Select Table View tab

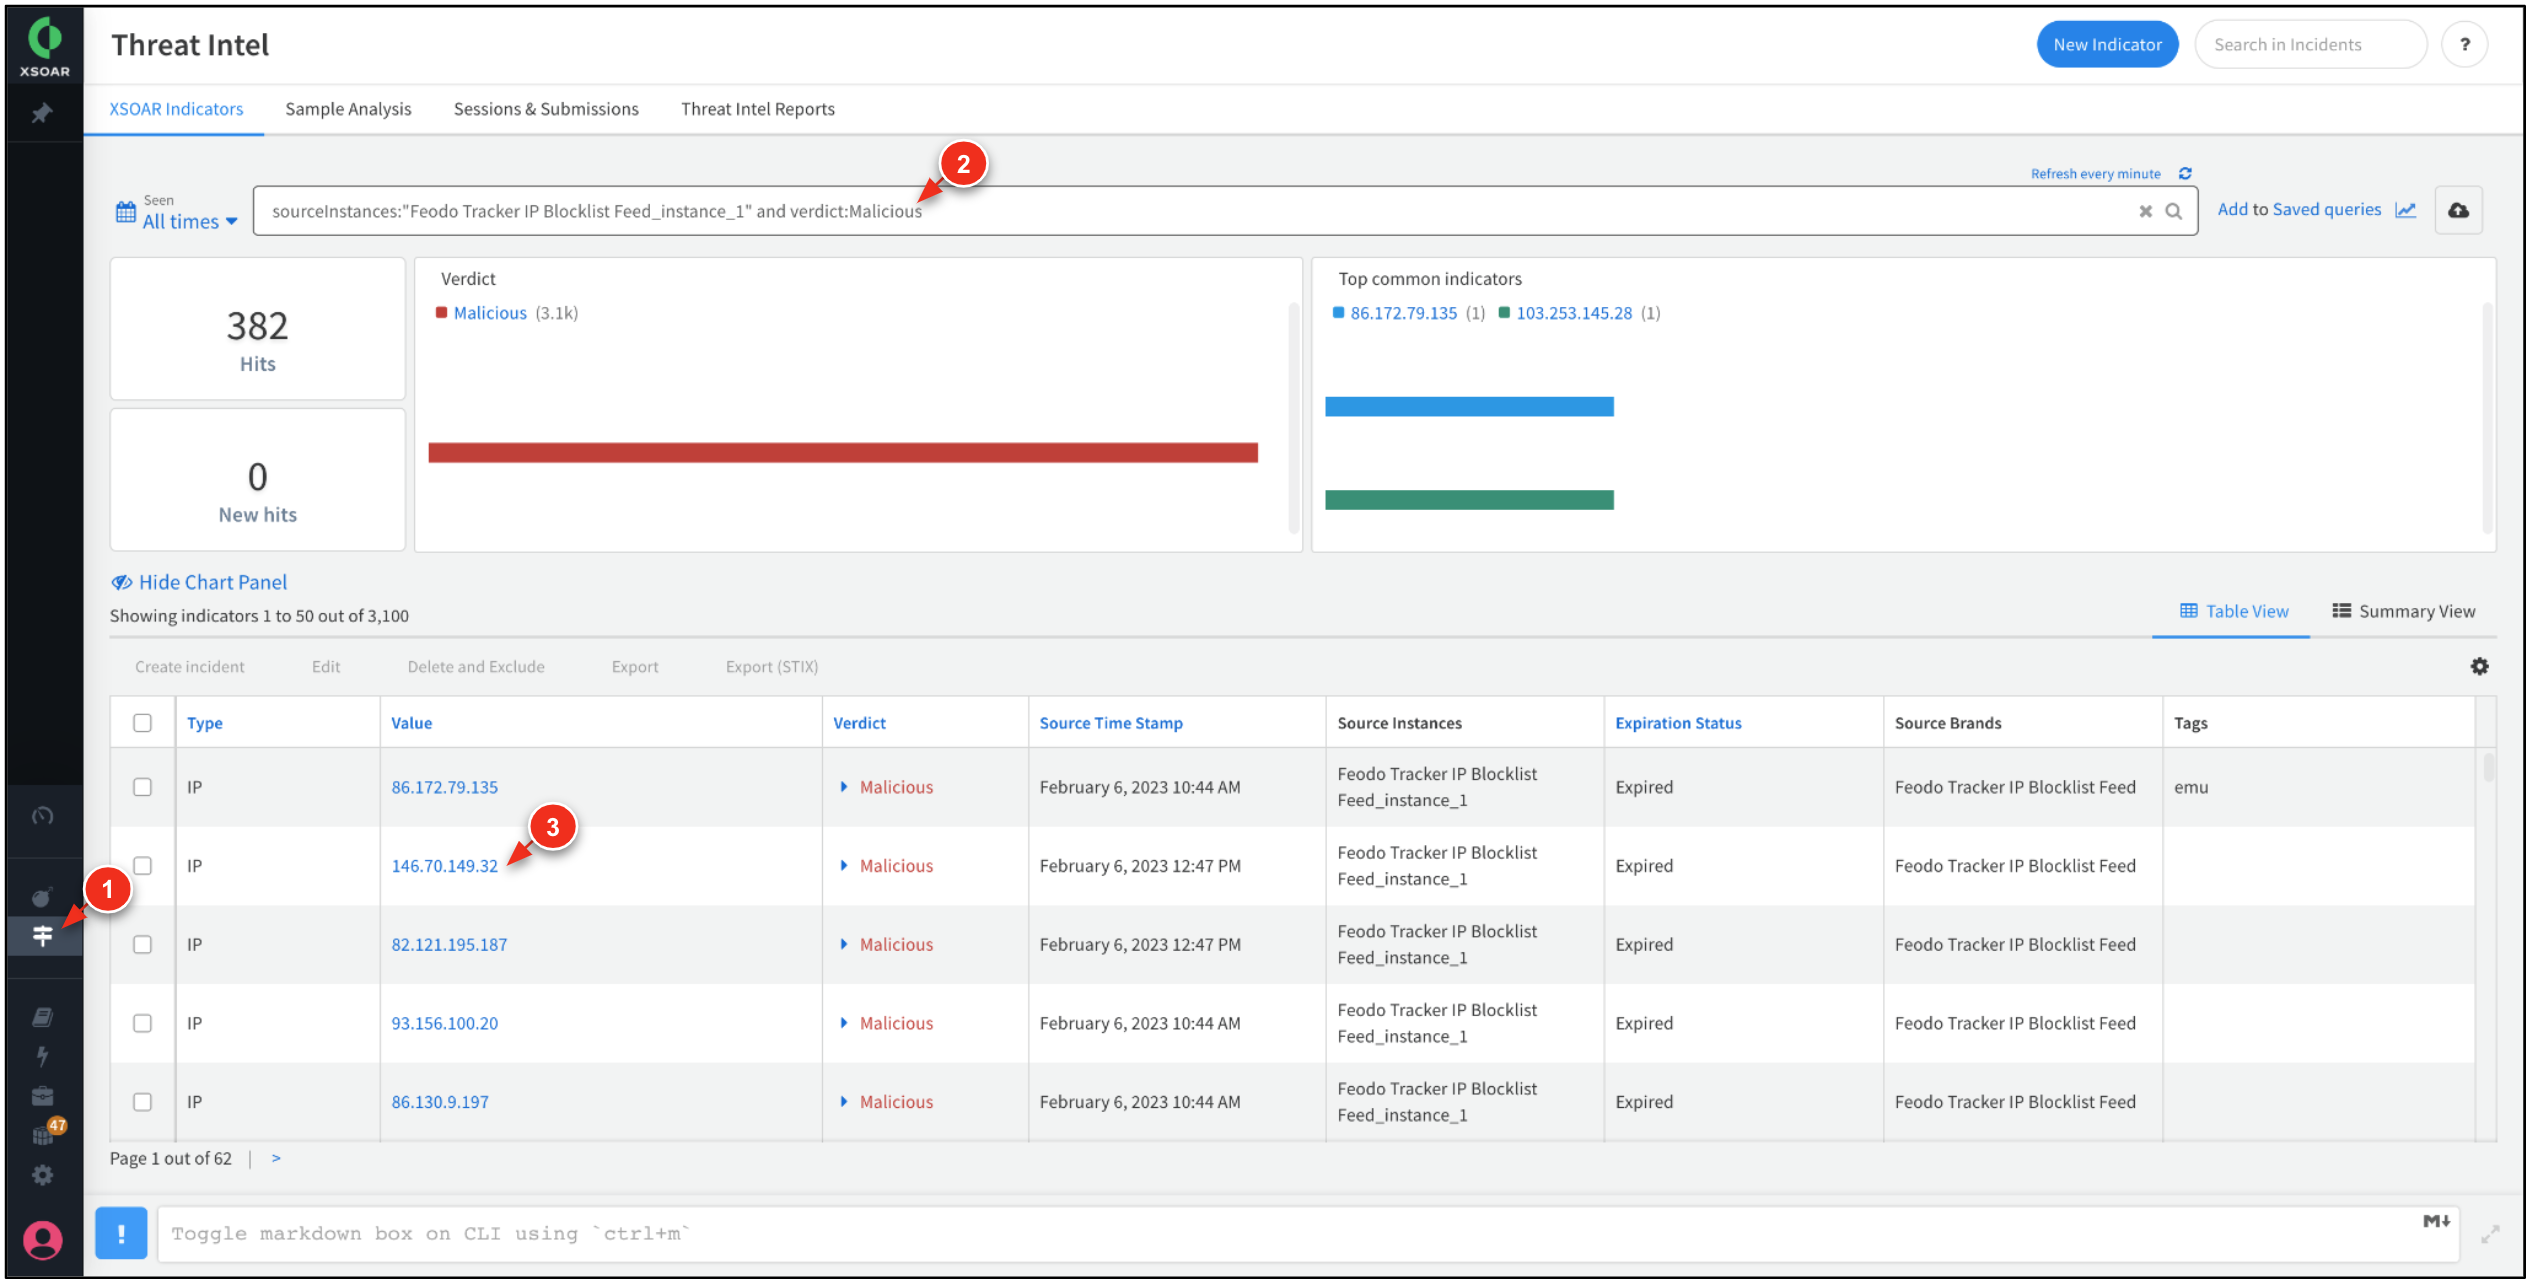tap(2233, 612)
